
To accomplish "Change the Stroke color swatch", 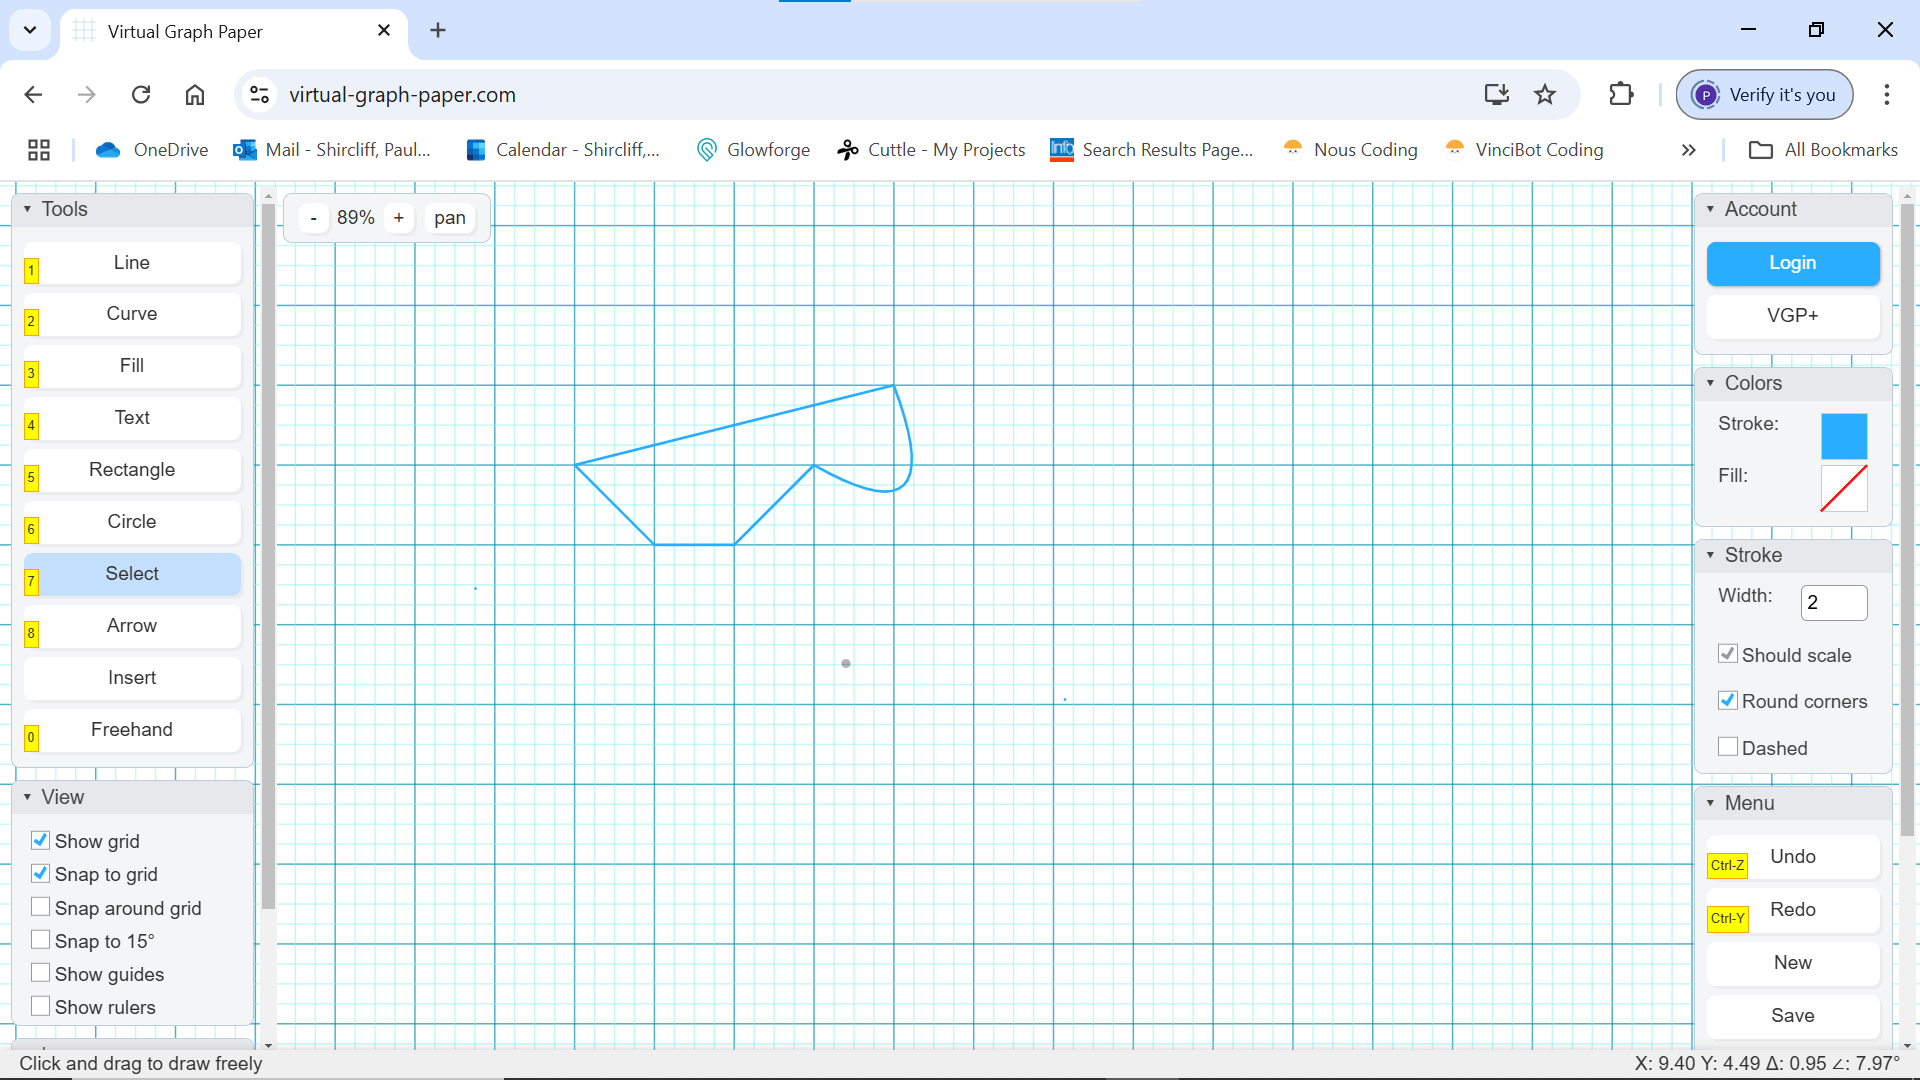I will tap(1843, 437).
